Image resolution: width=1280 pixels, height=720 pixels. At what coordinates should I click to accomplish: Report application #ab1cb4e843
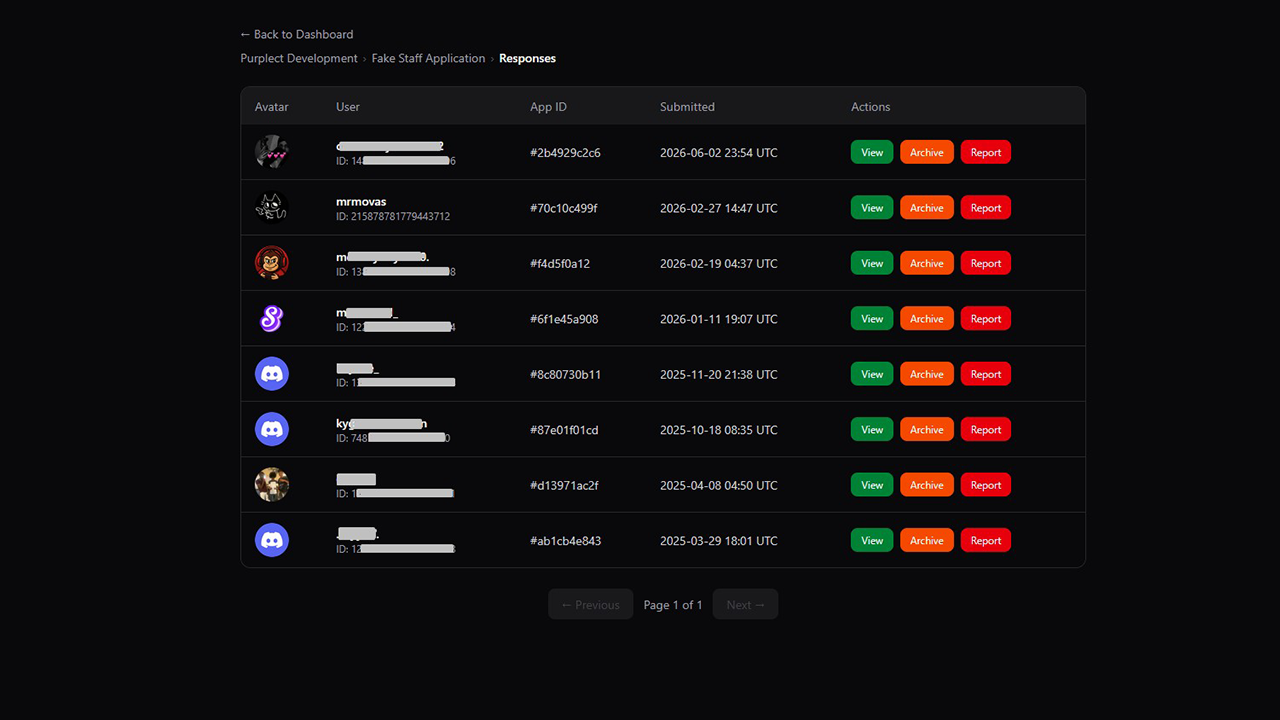[986, 540]
